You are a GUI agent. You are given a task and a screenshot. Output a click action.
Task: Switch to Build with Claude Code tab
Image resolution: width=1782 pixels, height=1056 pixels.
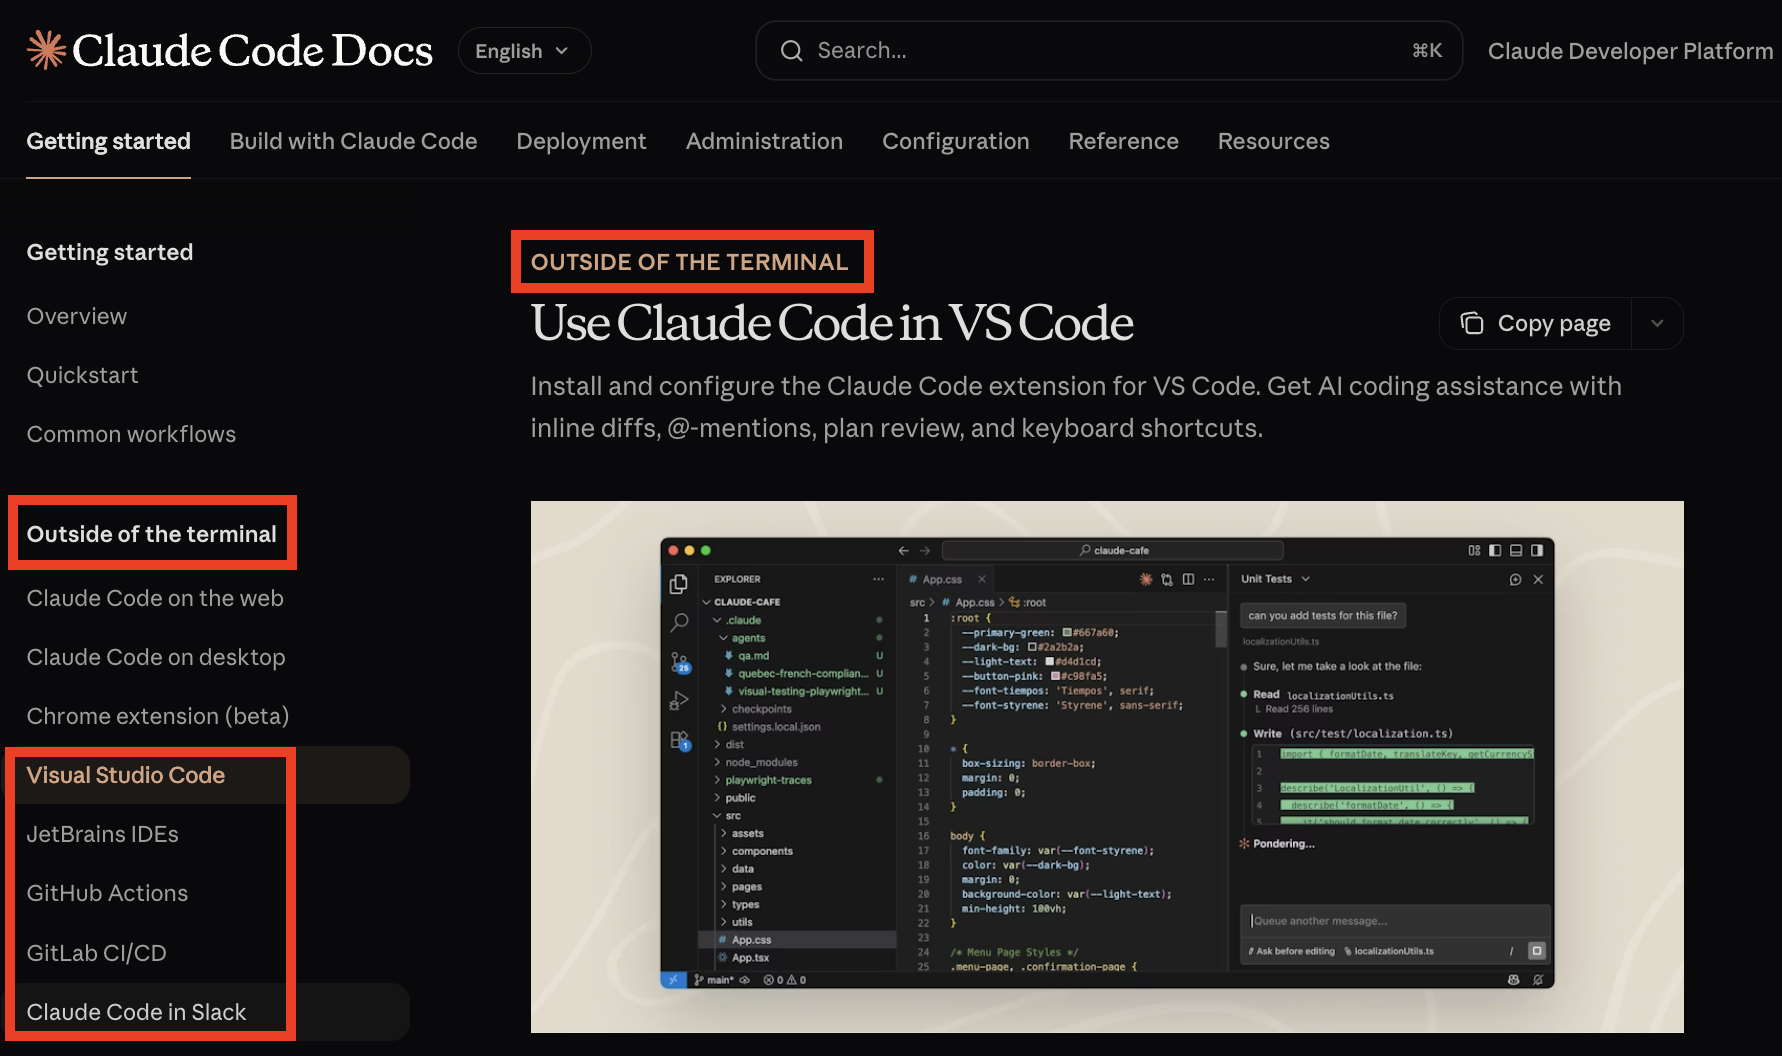(x=353, y=141)
